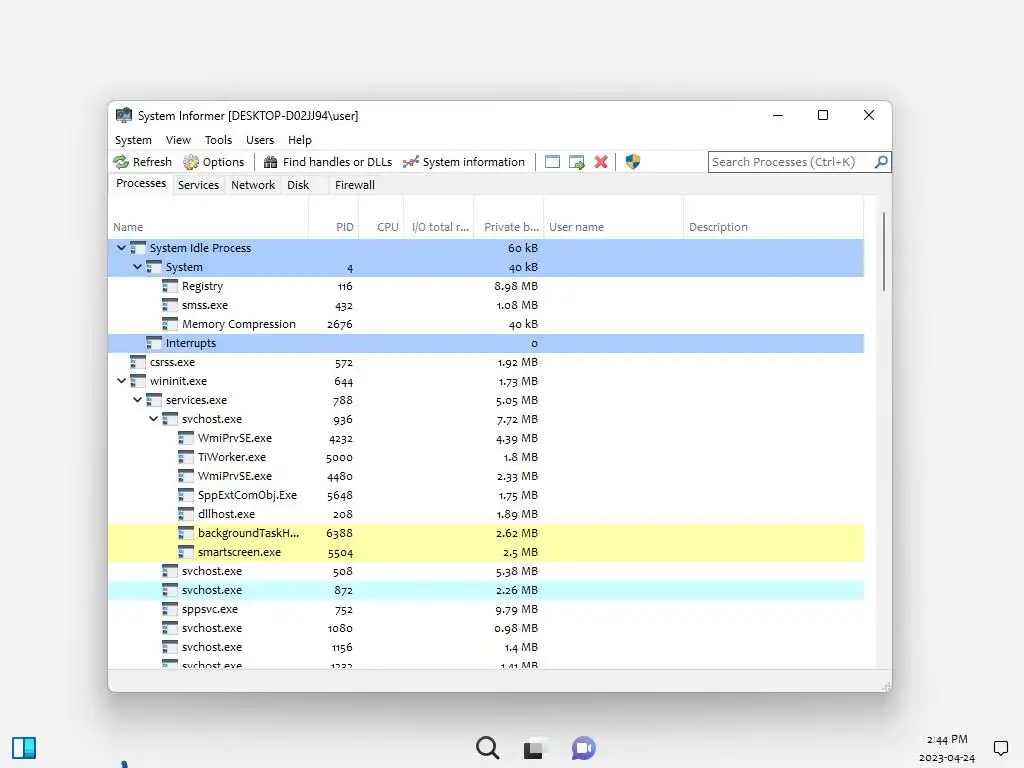This screenshot has width=1024, height=768.
Task: Open taskbar Search magnifier
Action: pos(487,748)
